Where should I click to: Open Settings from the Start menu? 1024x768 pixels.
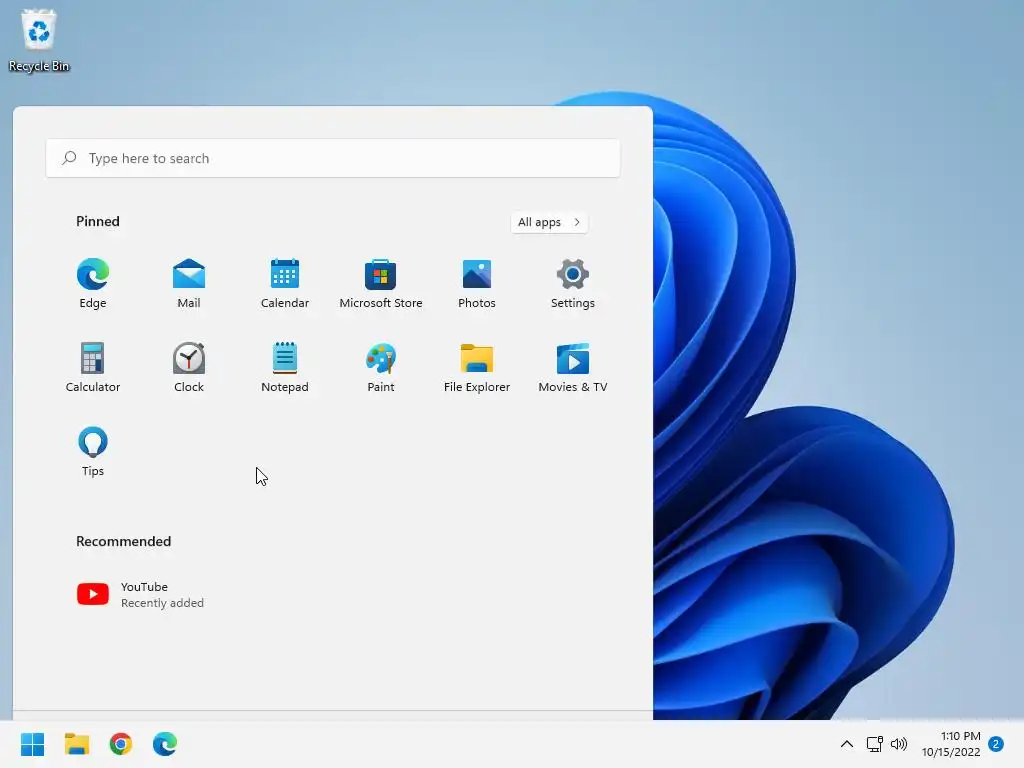(573, 283)
